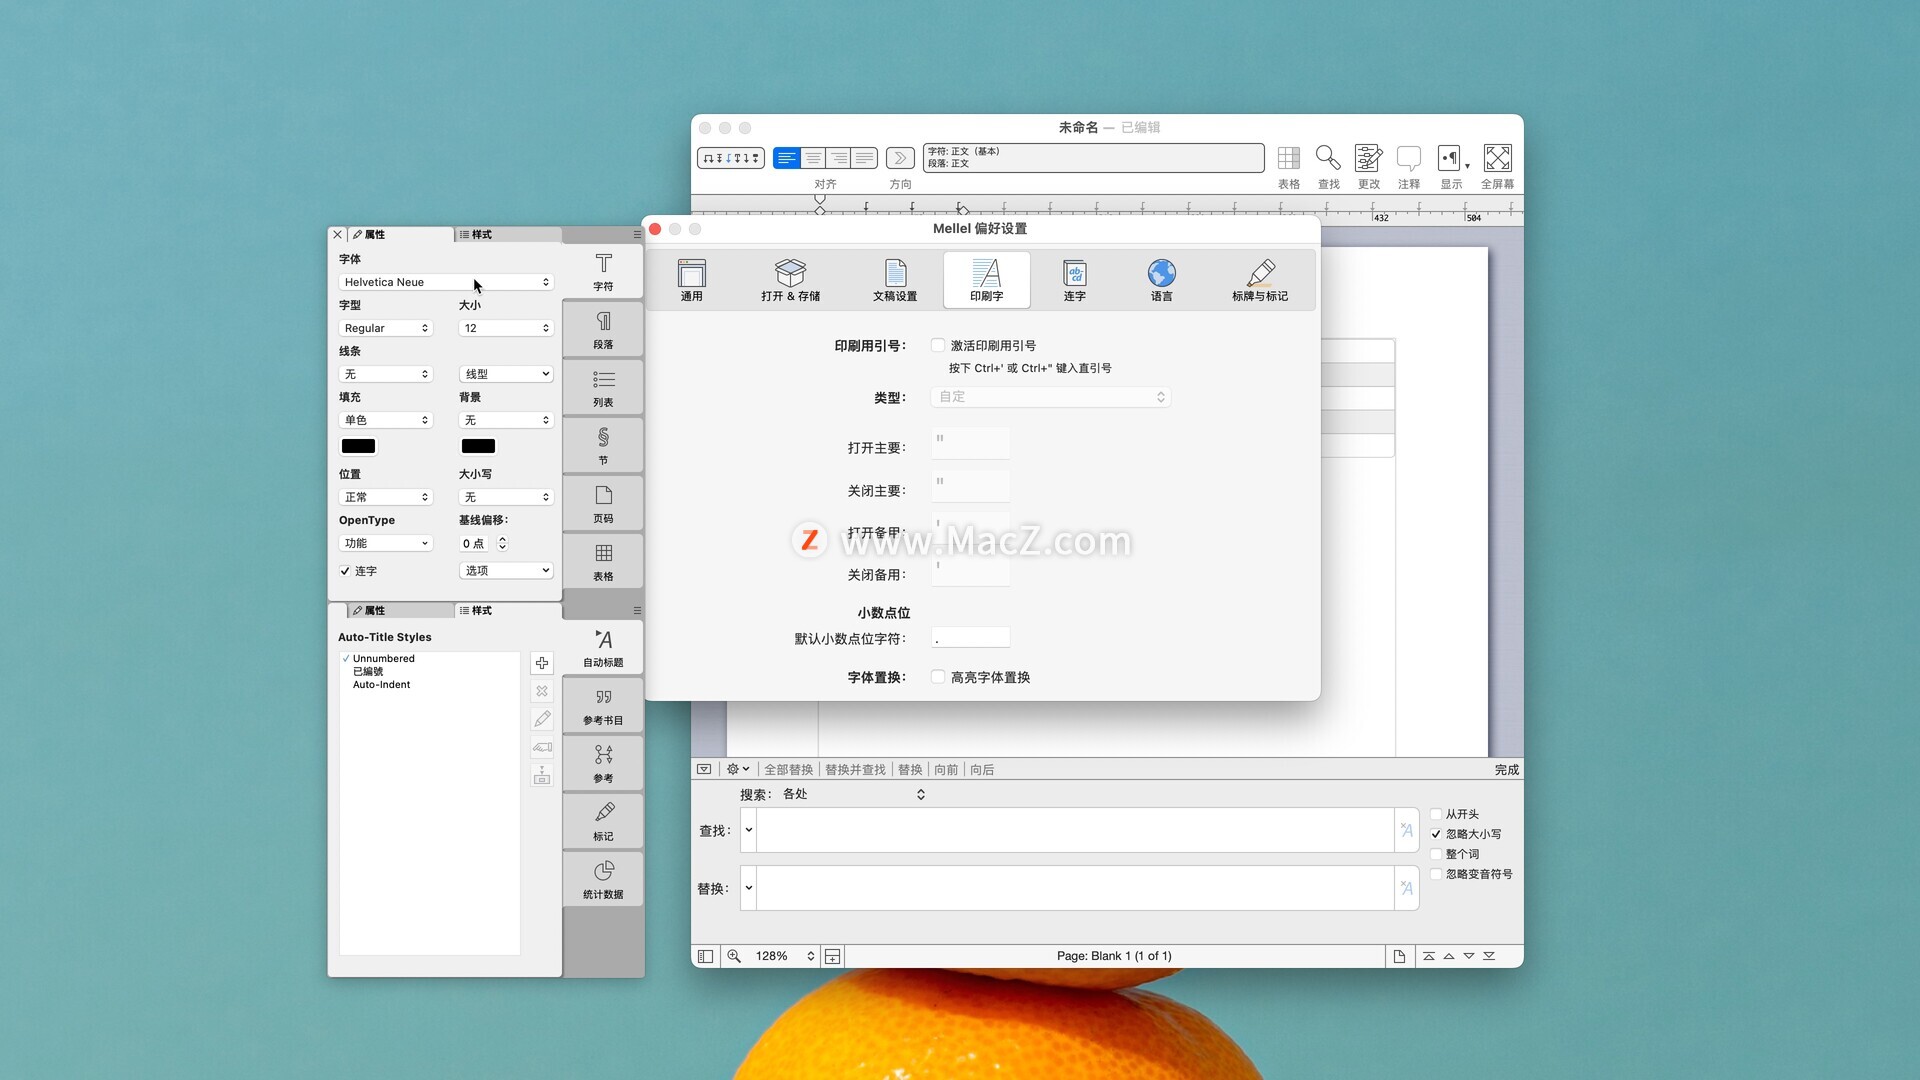Image resolution: width=1920 pixels, height=1080 pixels.
Task: Open the 128% zoom level dropdown
Action: pos(784,956)
